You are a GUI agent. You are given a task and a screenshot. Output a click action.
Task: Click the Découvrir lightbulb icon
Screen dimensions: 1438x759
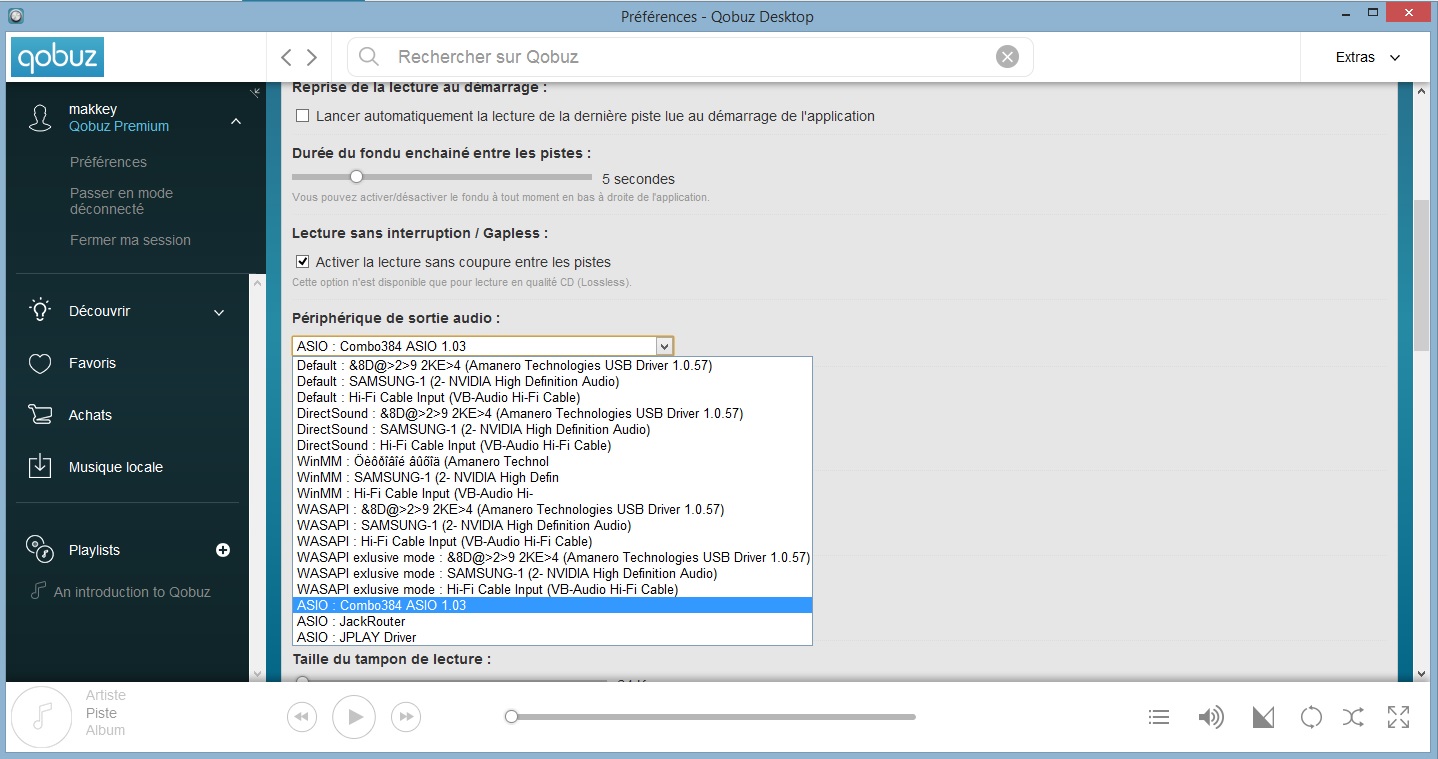40,310
